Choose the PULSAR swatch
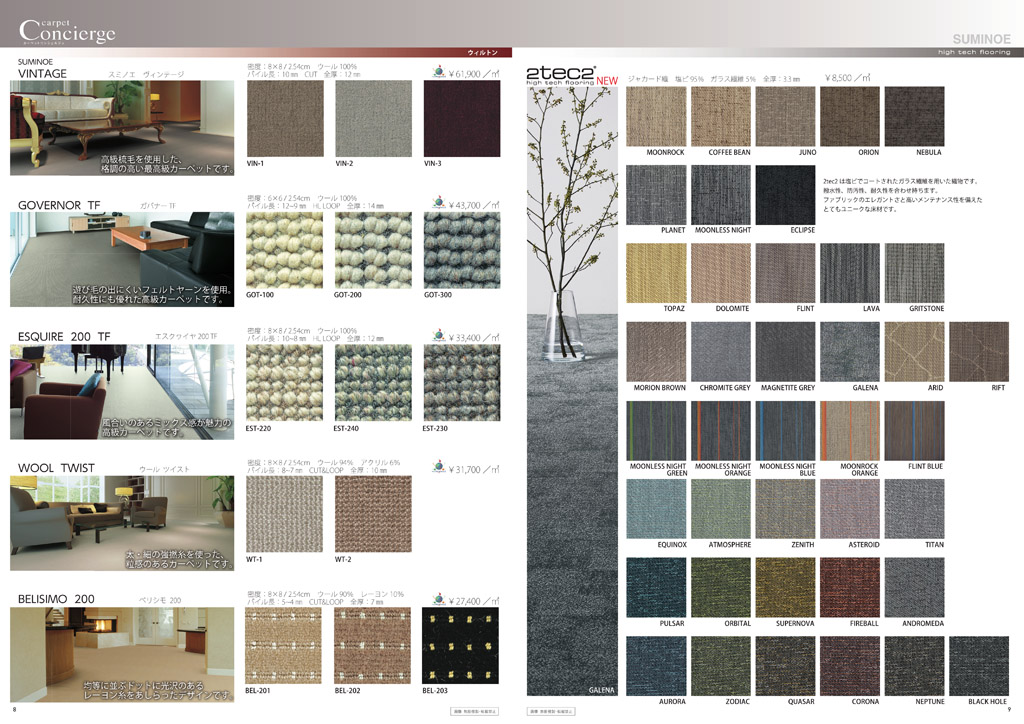This screenshot has height=724, width=1024. tap(656, 588)
